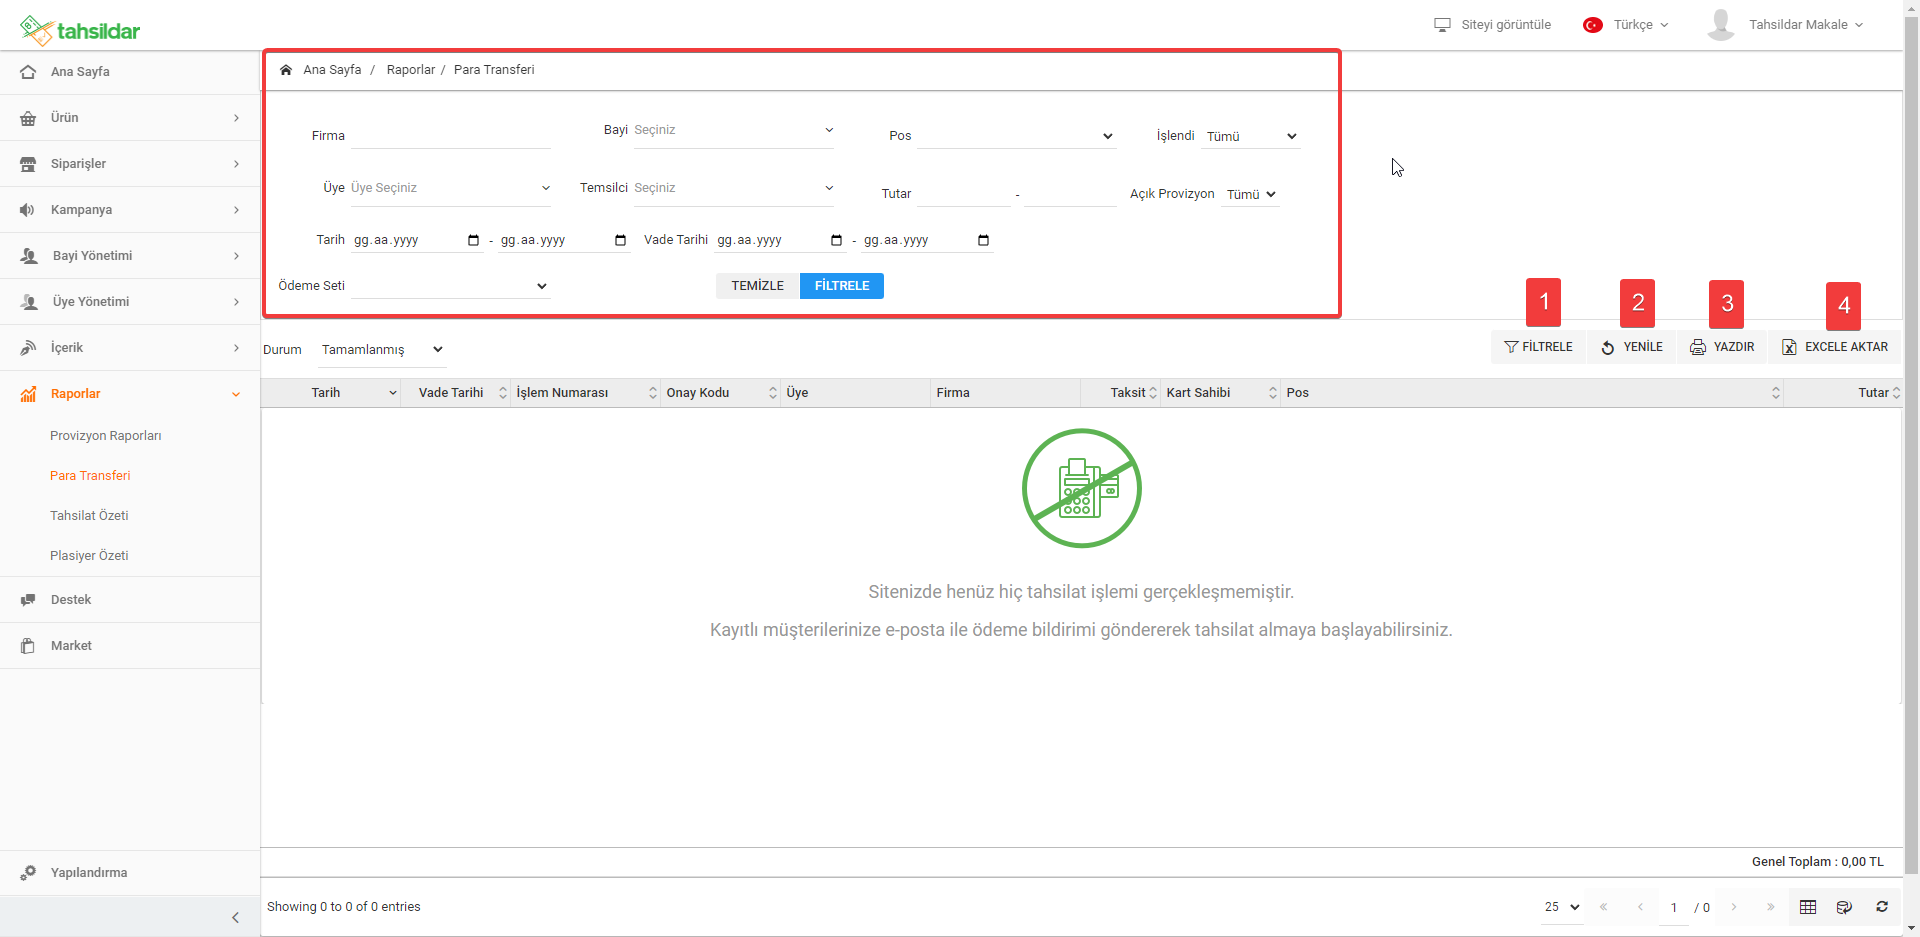Click the page number input field

[x=1674, y=908]
